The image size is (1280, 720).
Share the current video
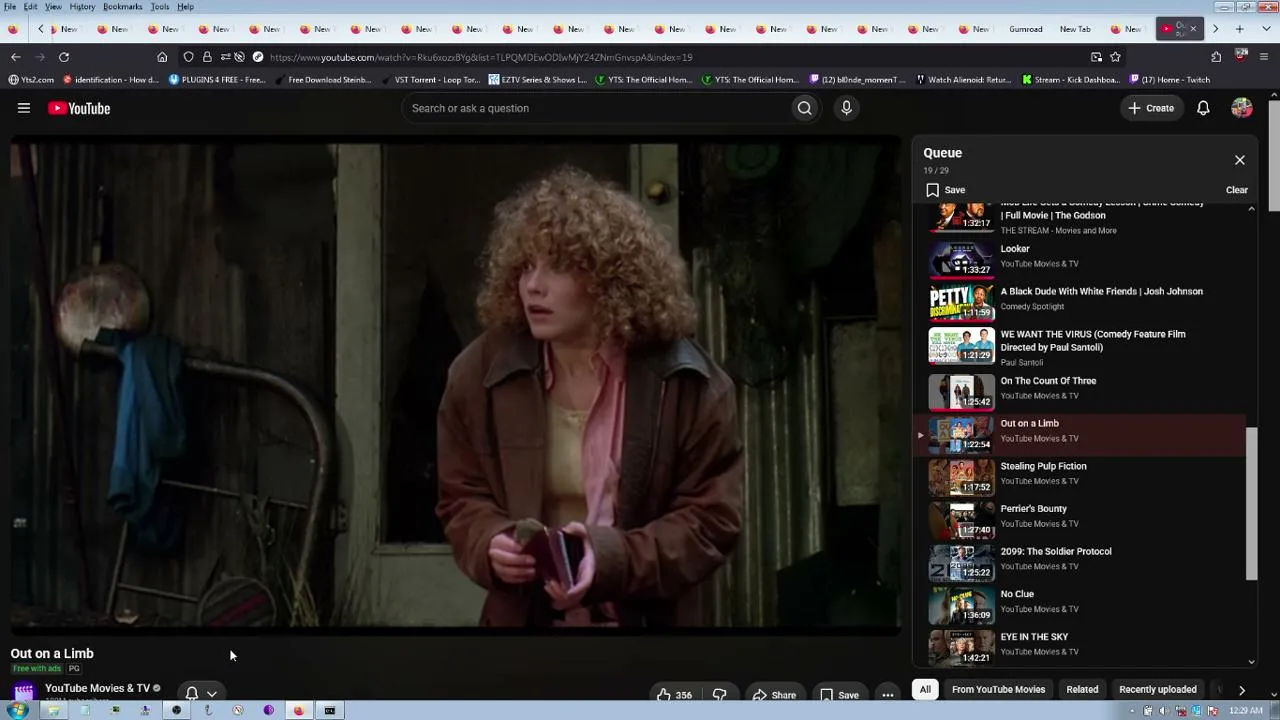tap(774, 695)
